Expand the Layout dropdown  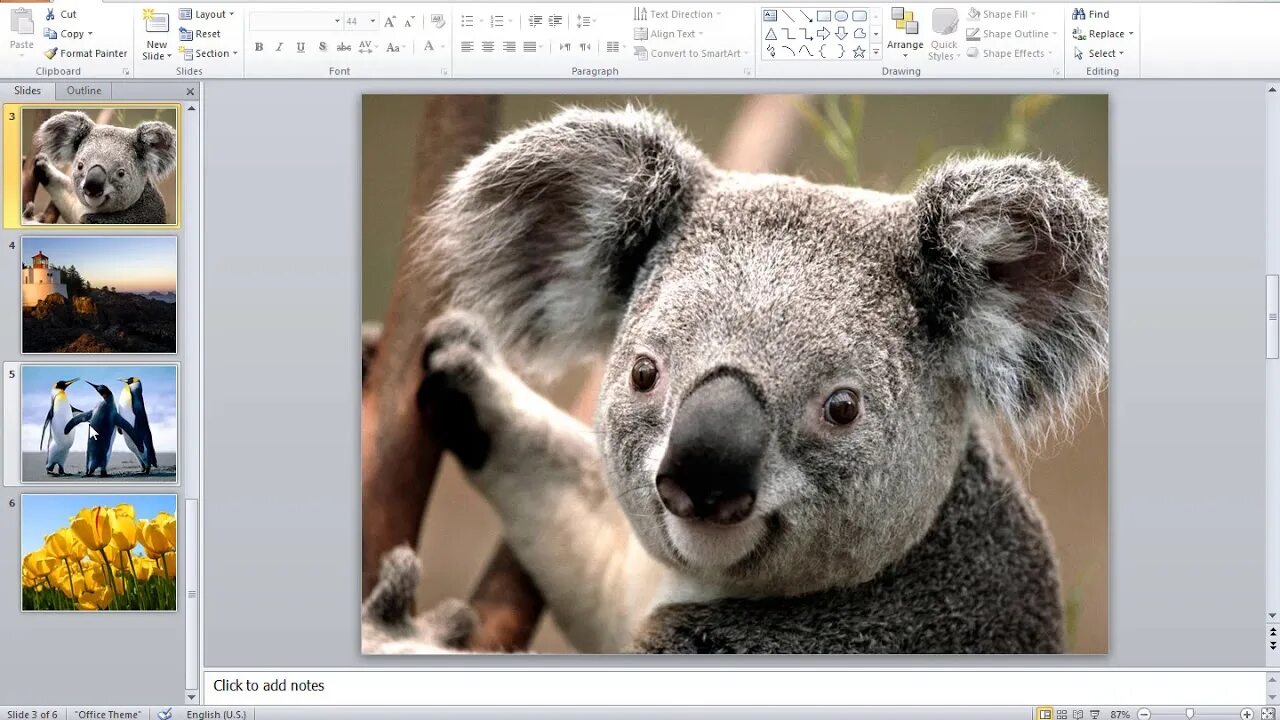click(x=208, y=14)
